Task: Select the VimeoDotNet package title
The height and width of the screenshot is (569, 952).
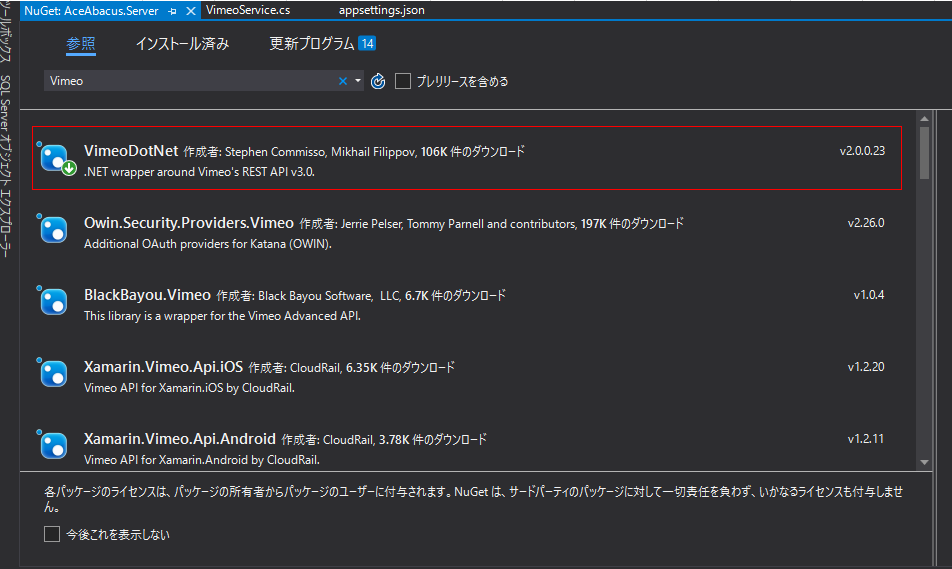Action: tap(131, 151)
